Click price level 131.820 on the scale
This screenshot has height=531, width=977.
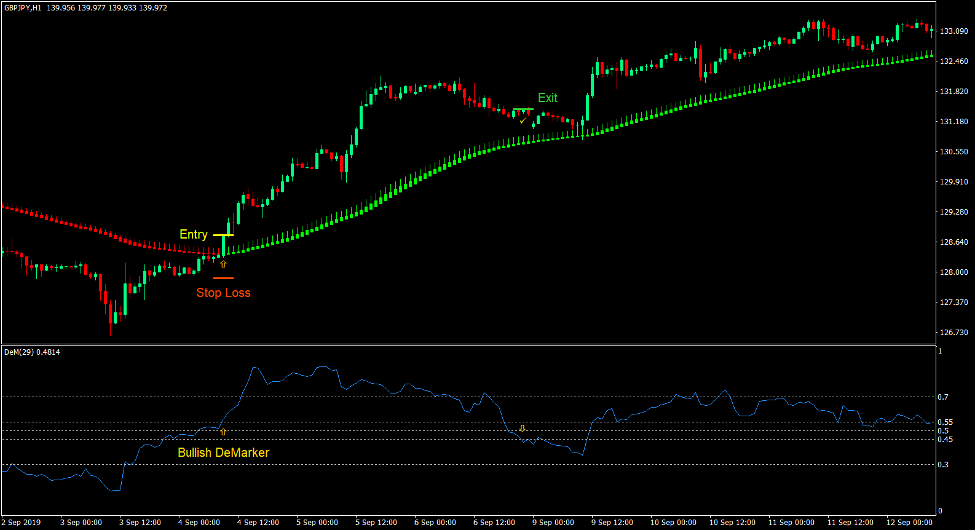click(x=954, y=92)
